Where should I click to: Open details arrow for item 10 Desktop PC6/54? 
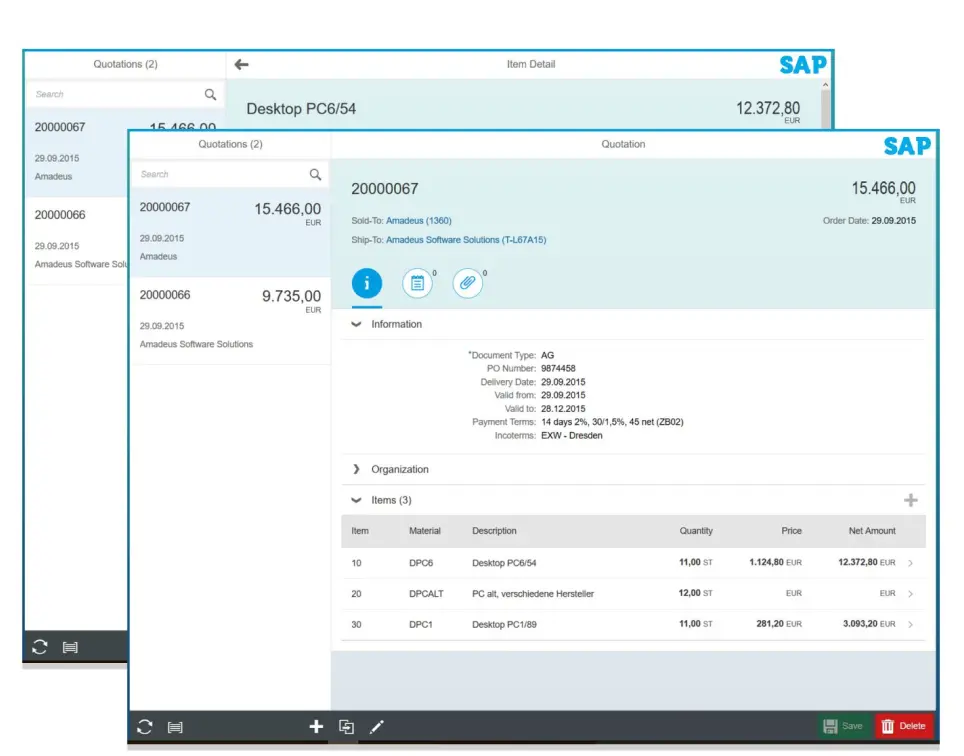coord(911,563)
